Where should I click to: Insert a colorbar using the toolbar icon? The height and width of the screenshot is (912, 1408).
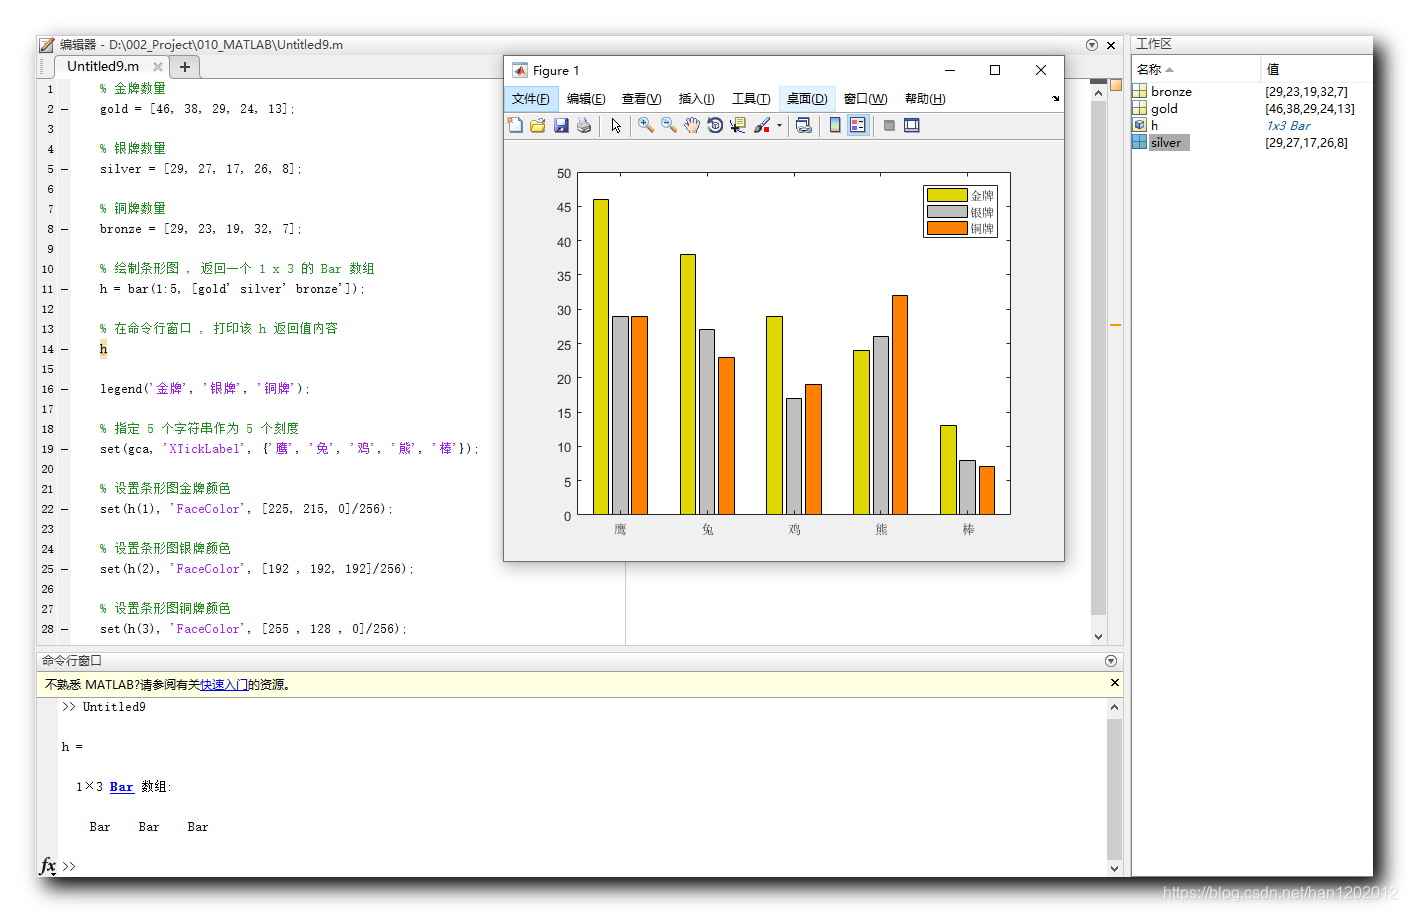pos(835,125)
